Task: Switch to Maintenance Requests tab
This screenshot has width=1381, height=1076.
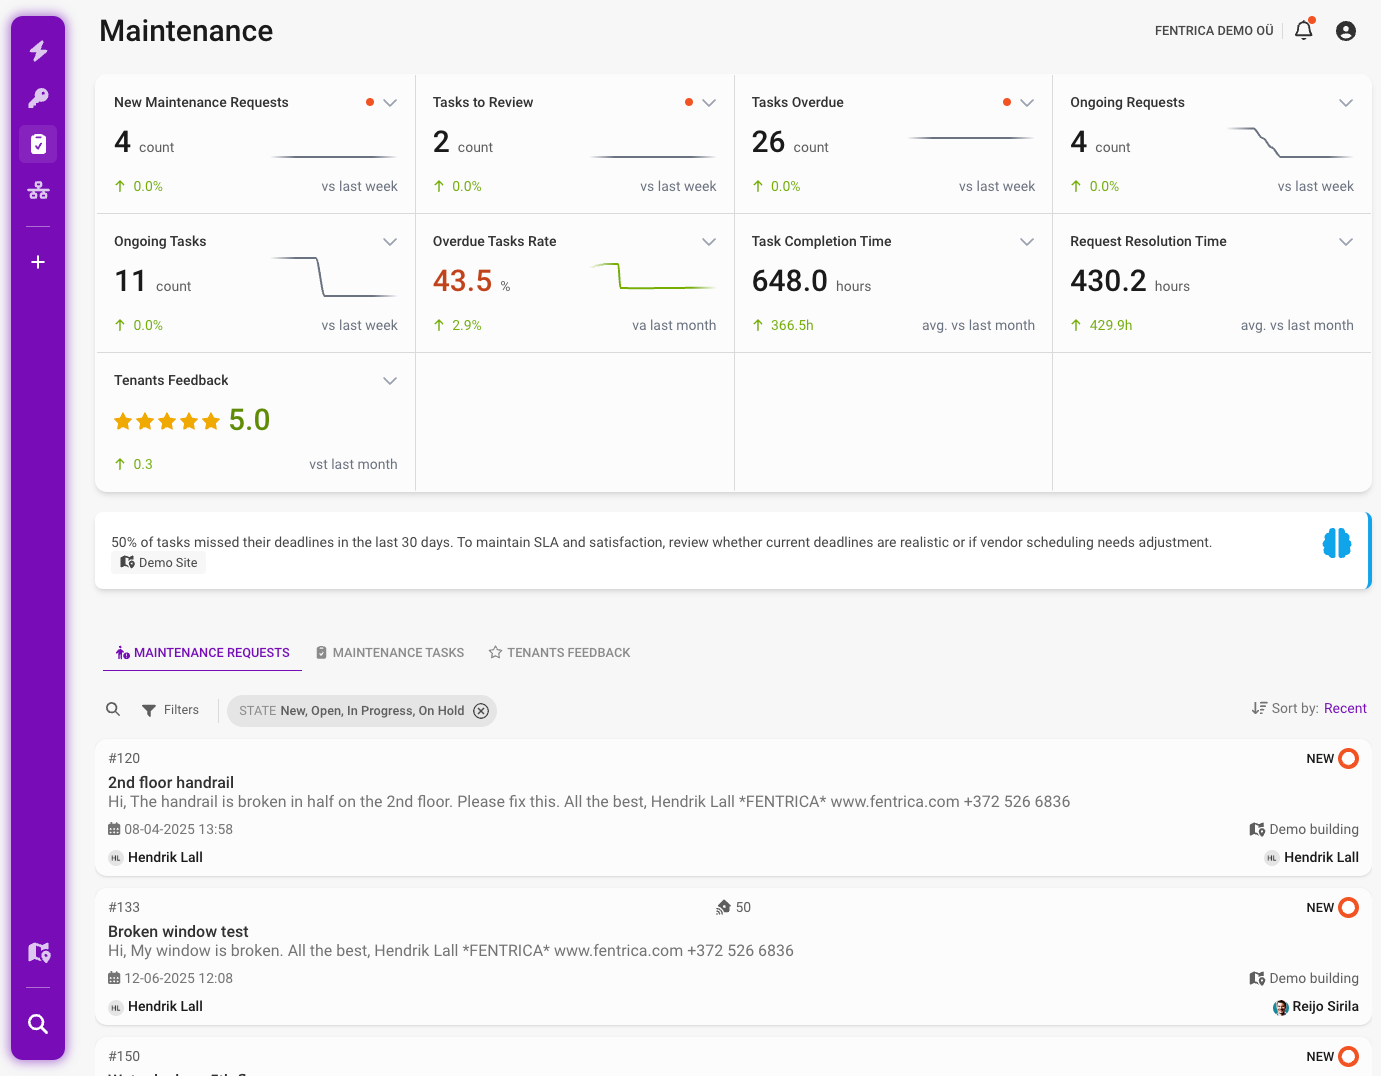Action: tap(202, 653)
